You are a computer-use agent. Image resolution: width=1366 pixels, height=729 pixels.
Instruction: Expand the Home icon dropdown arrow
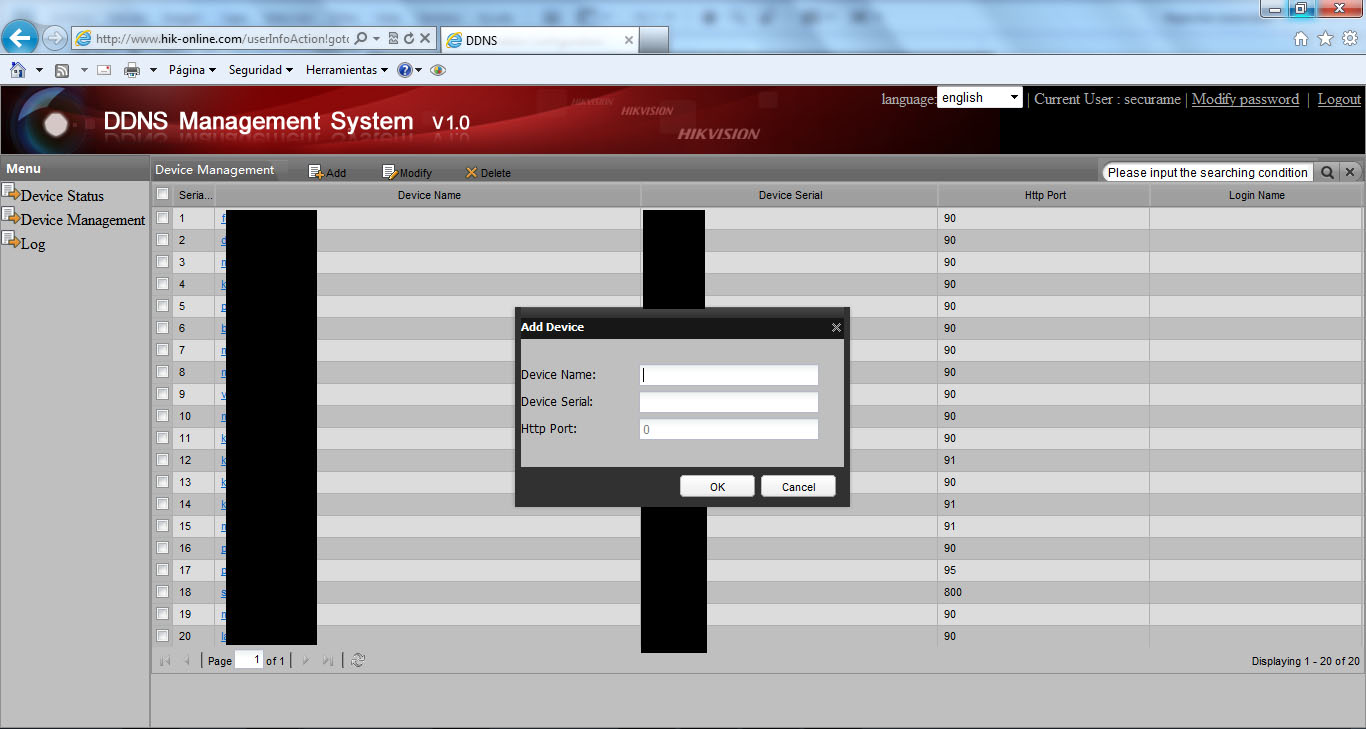coord(39,70)
